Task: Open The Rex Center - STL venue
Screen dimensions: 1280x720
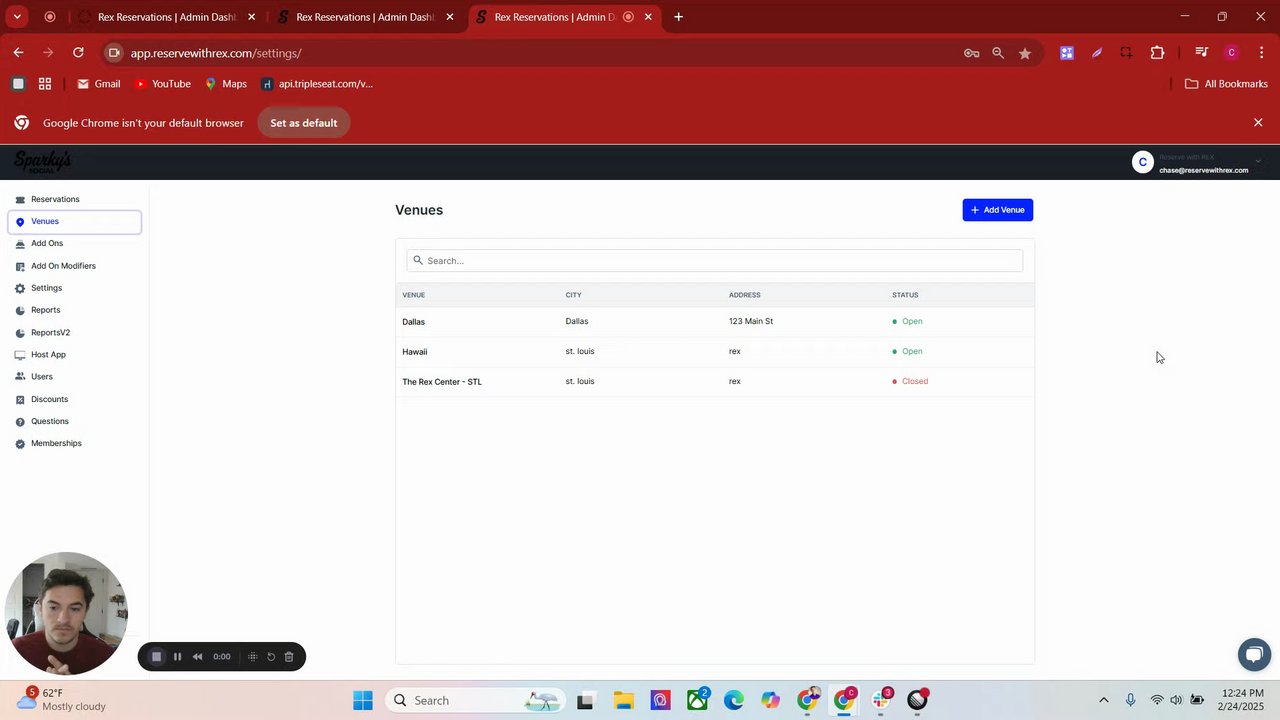Action: (715, 381)
